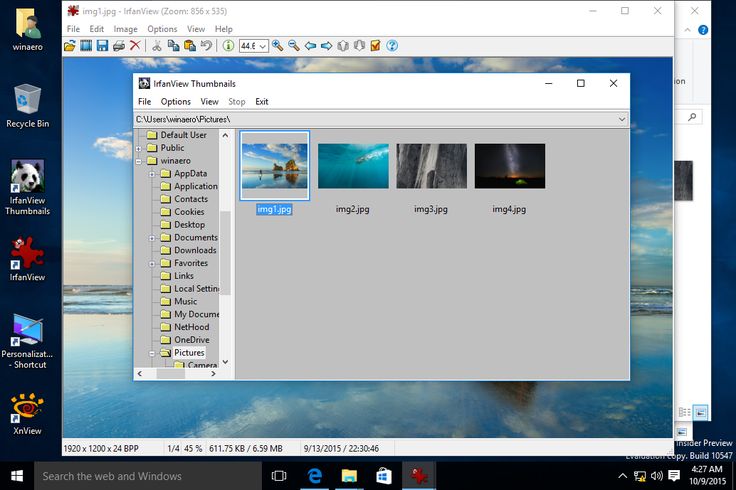Open the Edit menu in IrfanView
This screenshot has height=490, width=736.
point(97,29)
